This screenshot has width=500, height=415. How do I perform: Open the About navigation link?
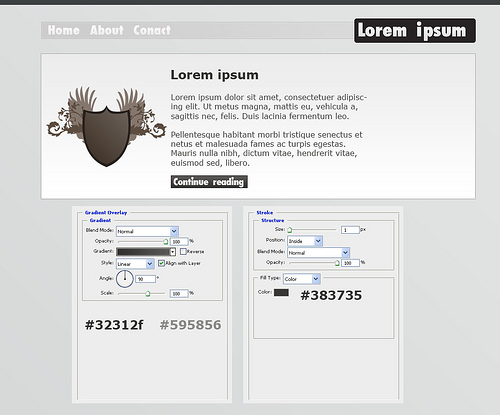[107, 30]
